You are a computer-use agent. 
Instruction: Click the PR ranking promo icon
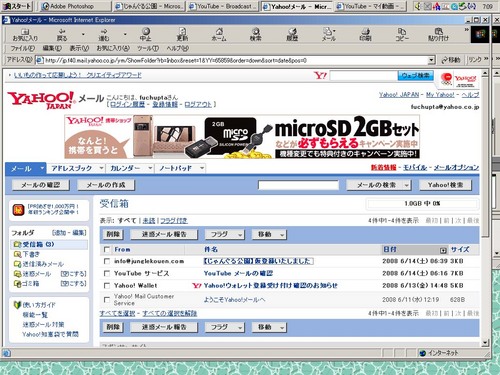[x=18, y=210]
